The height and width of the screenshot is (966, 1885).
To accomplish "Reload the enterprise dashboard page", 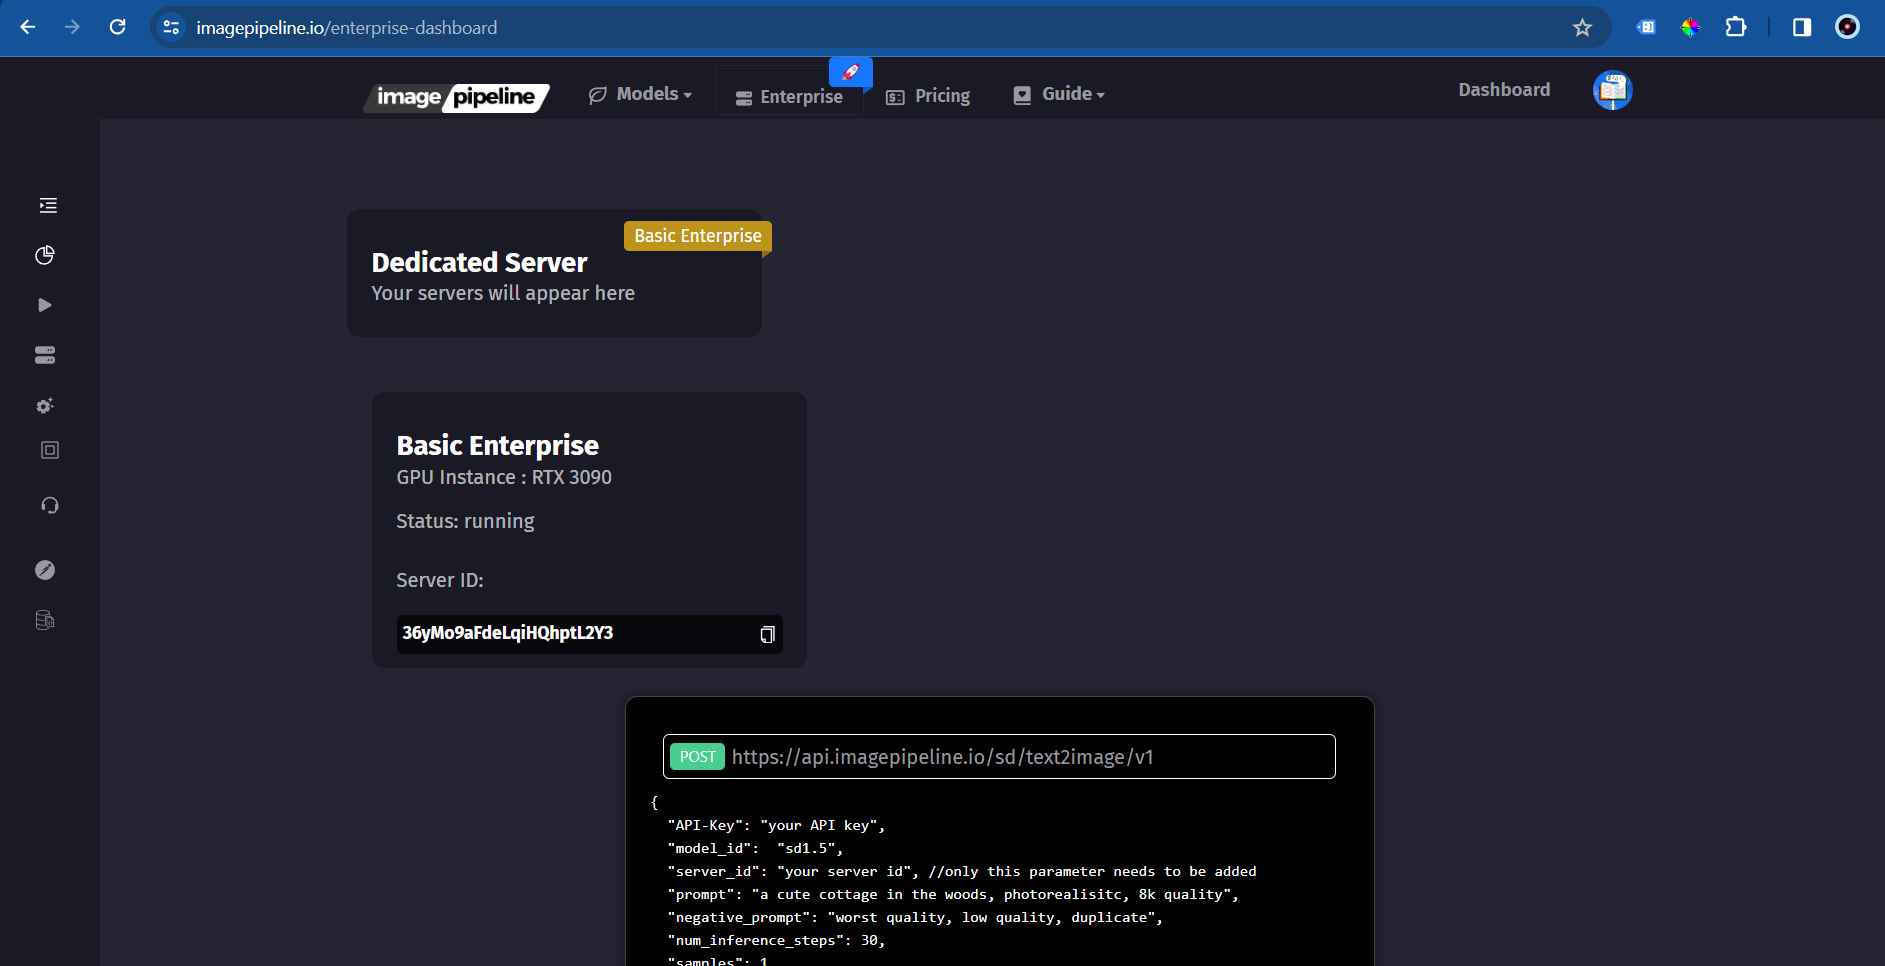I will 117,27.
